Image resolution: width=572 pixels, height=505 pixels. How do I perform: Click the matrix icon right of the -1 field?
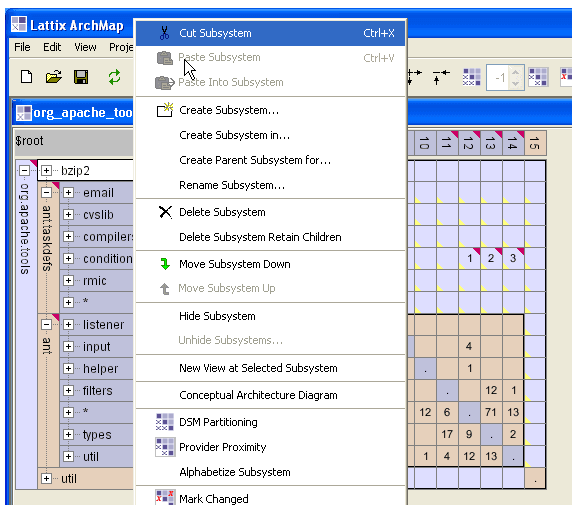(x=538, y=77)
